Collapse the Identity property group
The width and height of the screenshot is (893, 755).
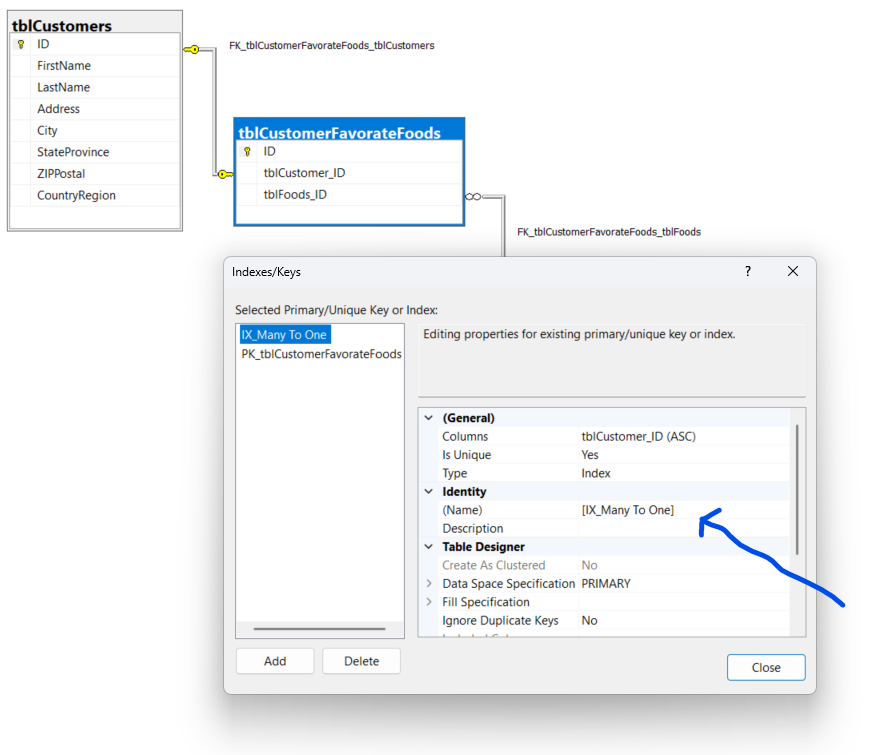[429, 491]
